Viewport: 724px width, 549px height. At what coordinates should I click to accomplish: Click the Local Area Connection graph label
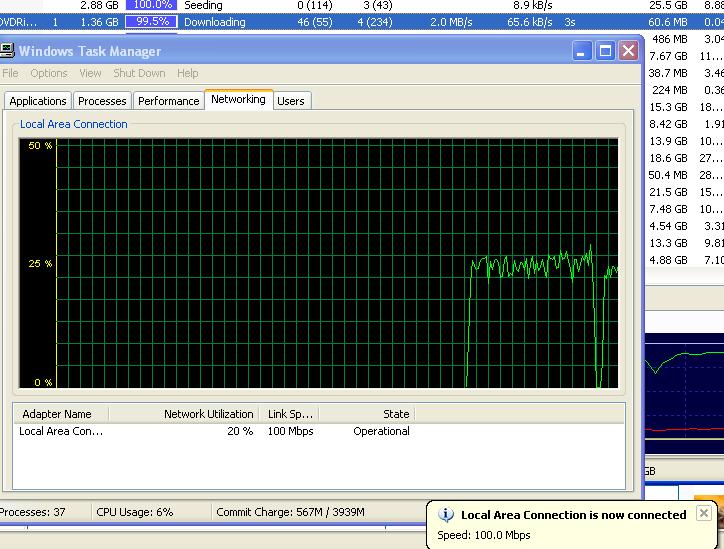click(x=73, y=124)
